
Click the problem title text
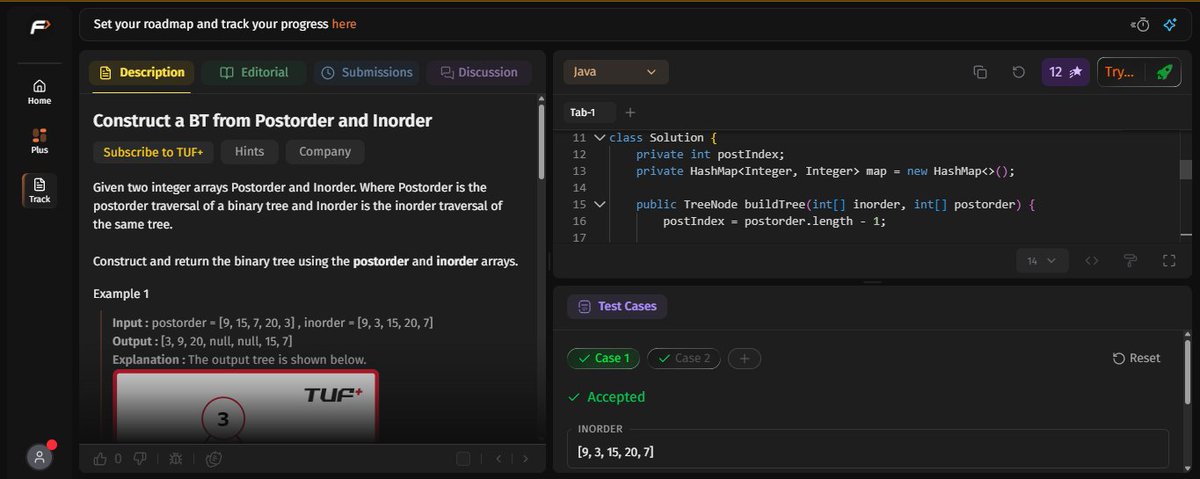pos(262,121)
